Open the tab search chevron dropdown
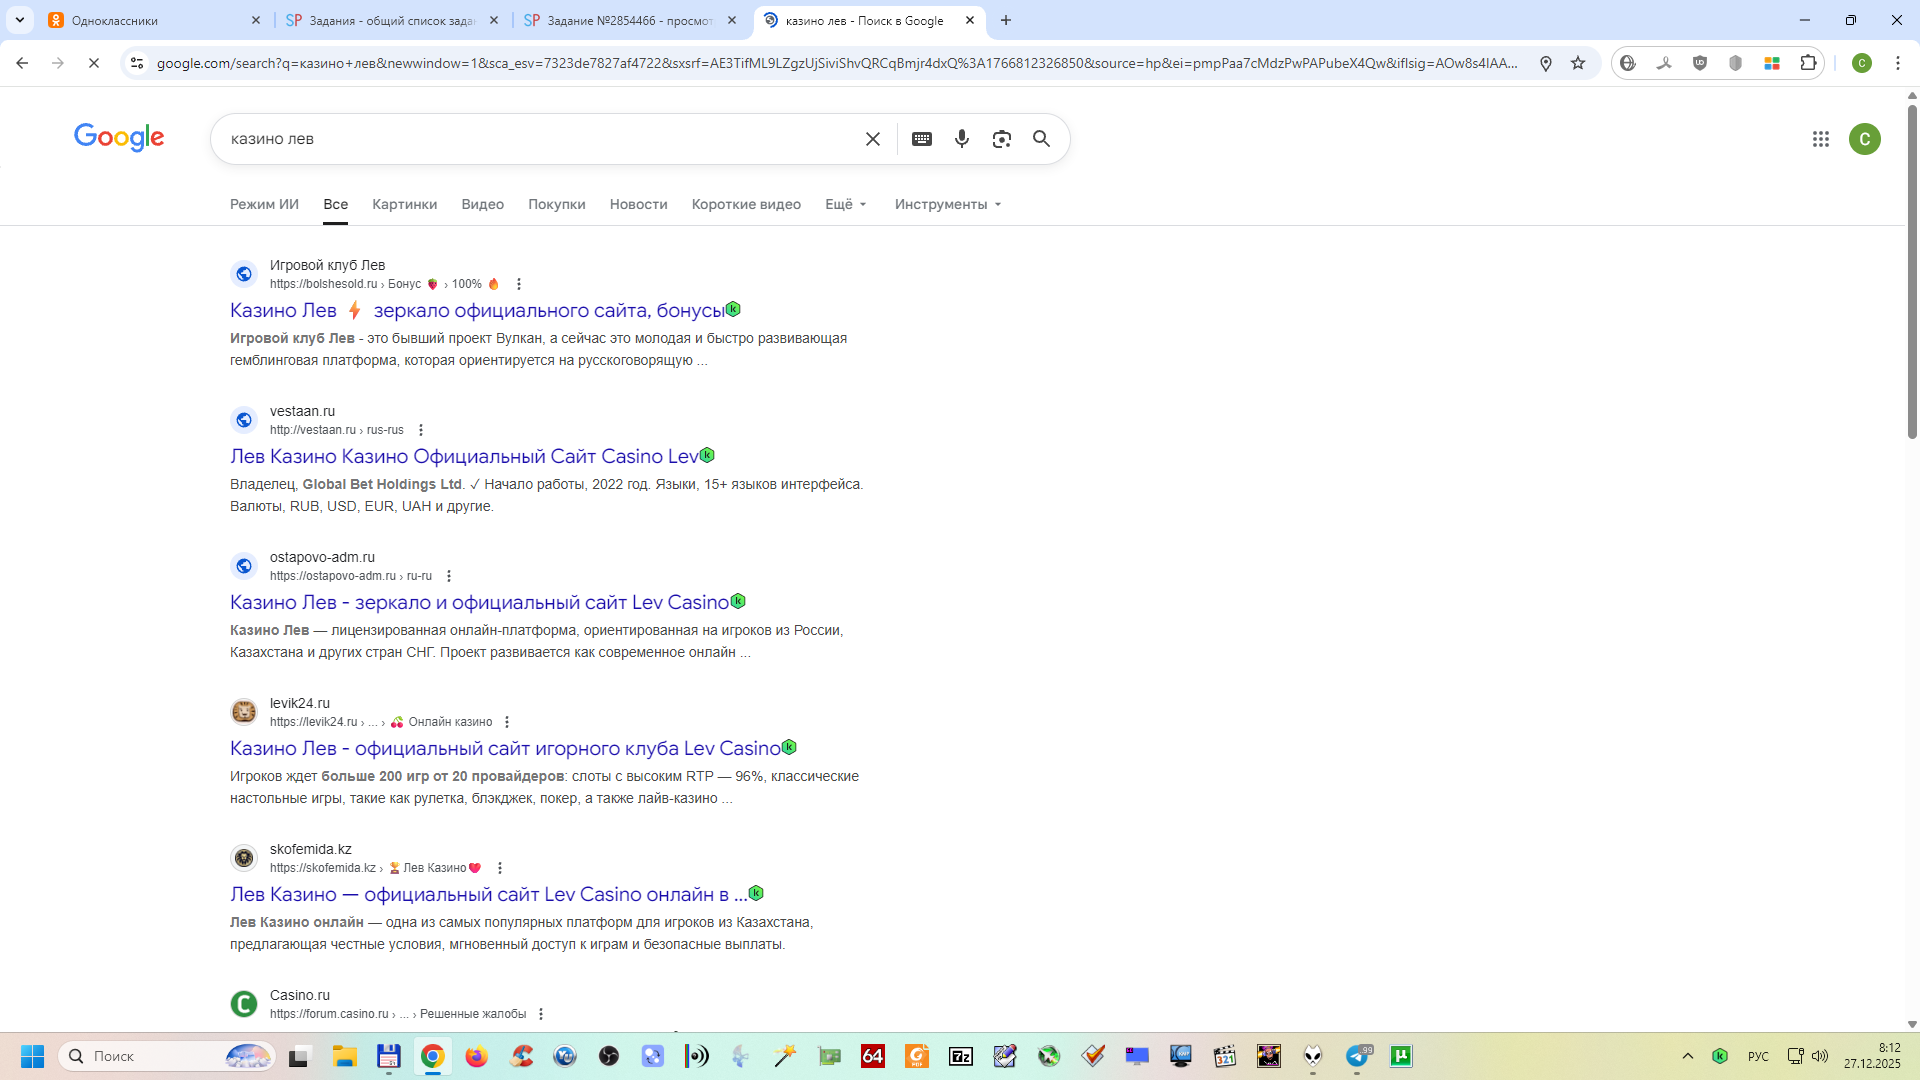Screen dimensions: 1920x1080 (x=20, y=20)
